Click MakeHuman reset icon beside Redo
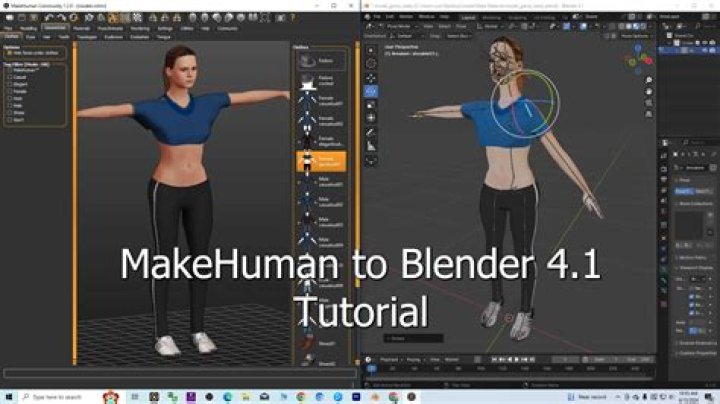Viewport: 720px width, 404px height. tap(73, 18)
